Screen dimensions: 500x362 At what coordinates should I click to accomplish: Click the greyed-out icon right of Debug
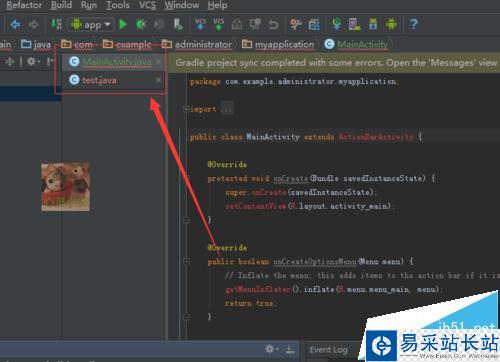click(160, 24)
